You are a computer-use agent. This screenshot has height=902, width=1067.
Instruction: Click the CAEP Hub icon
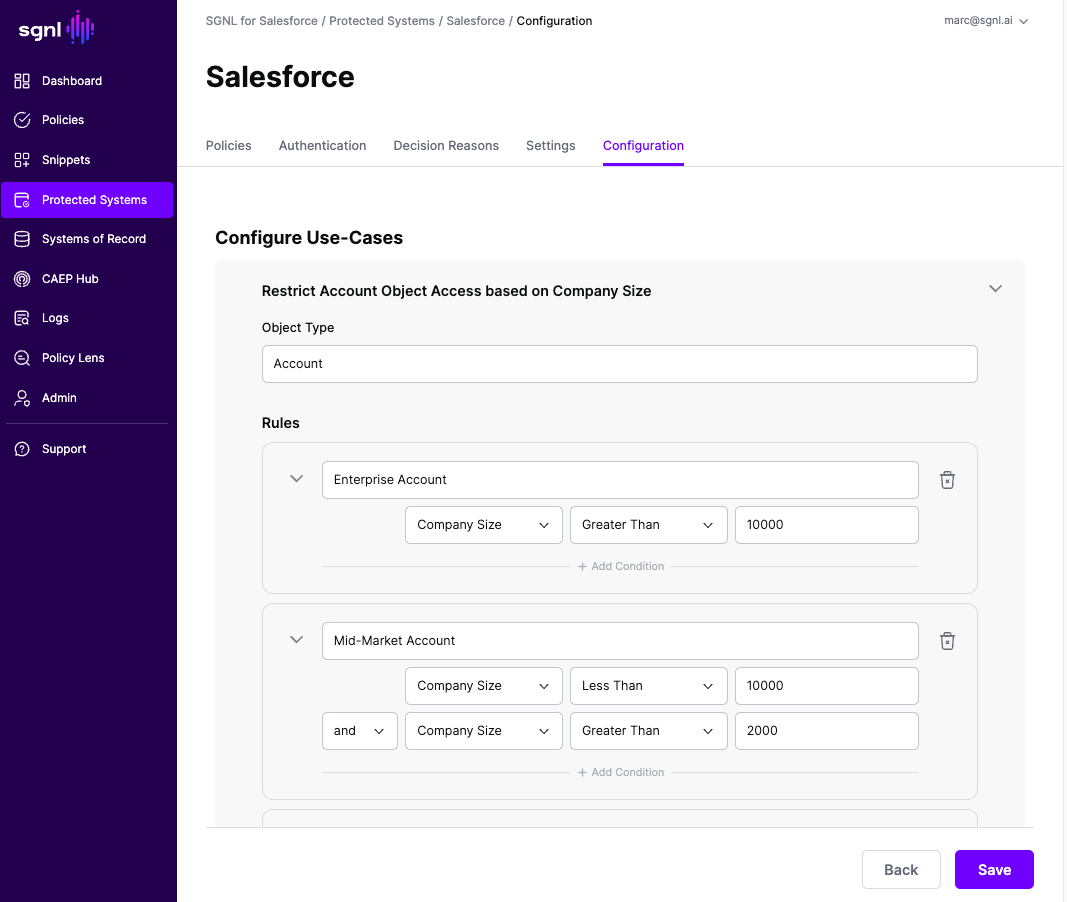tap(22, 279)
